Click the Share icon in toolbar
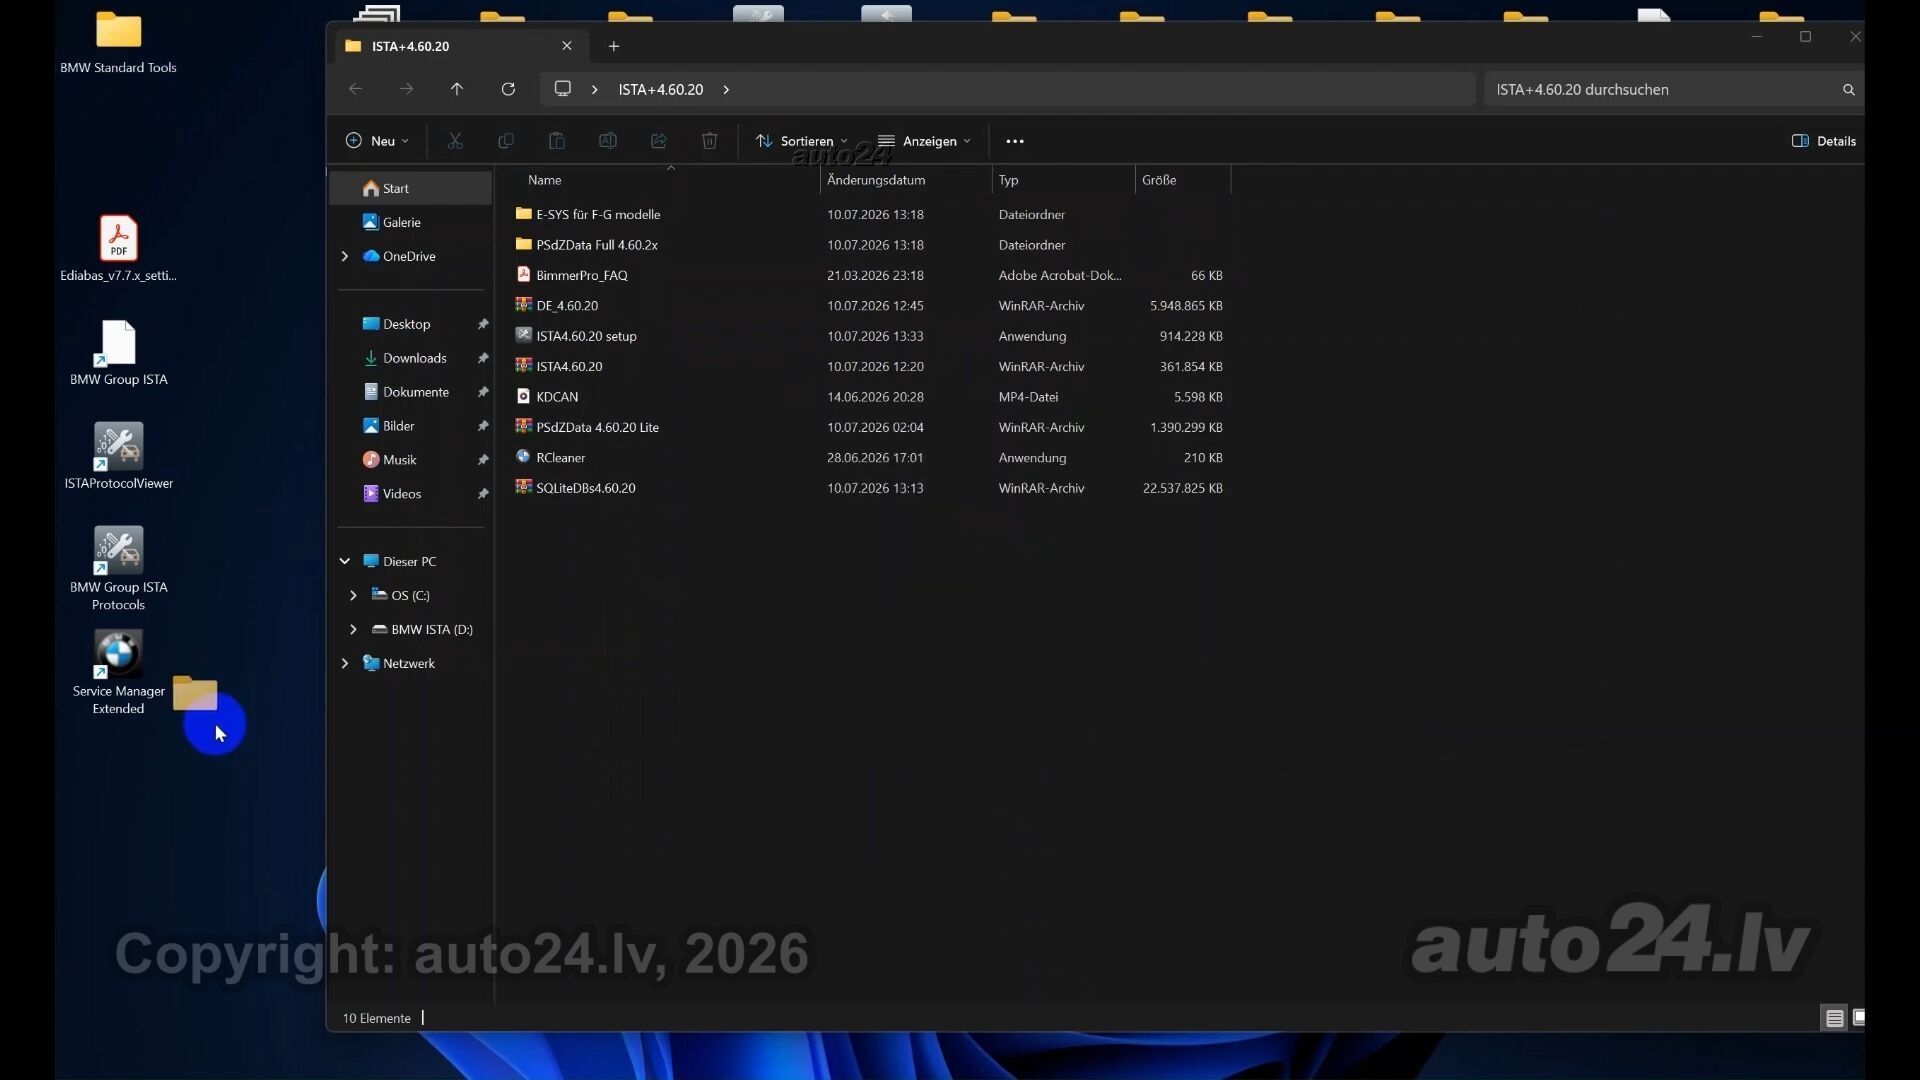This screenshot has width=1920, height=1080. (x=659, y=141)
